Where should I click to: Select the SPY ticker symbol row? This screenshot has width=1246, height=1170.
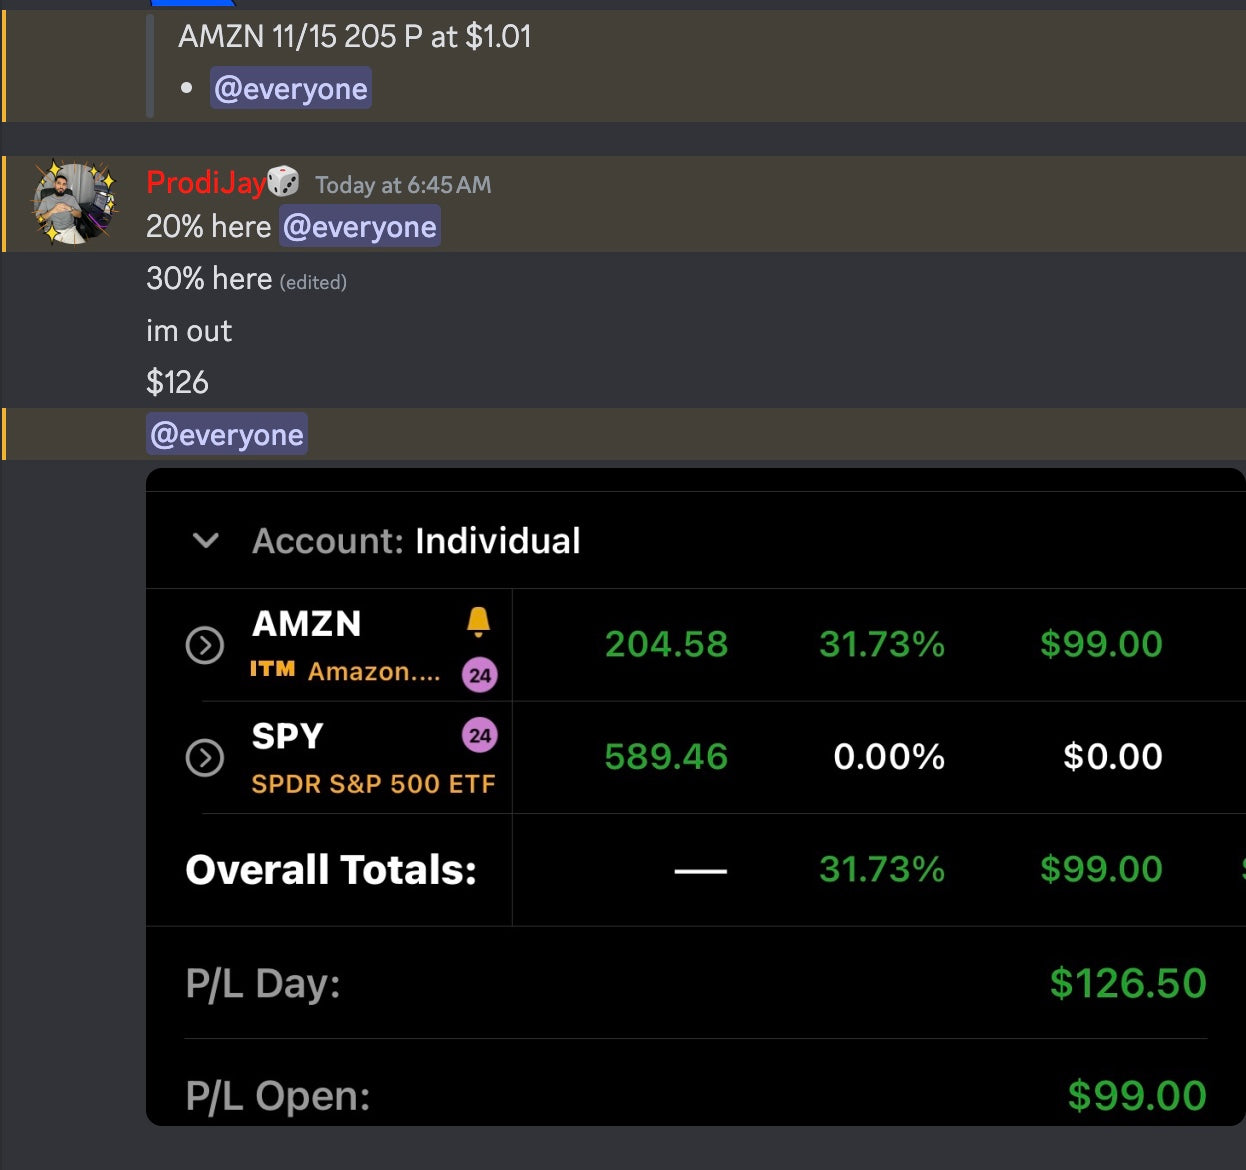[287, 737]
